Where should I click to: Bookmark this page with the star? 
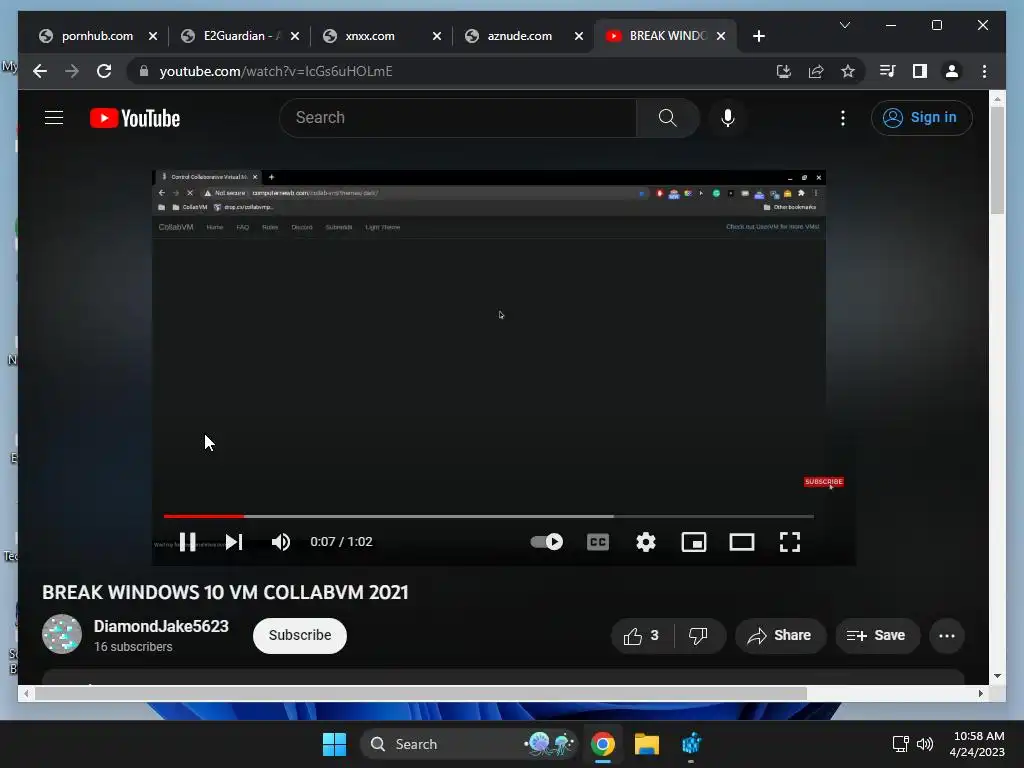tap(848, 71)
